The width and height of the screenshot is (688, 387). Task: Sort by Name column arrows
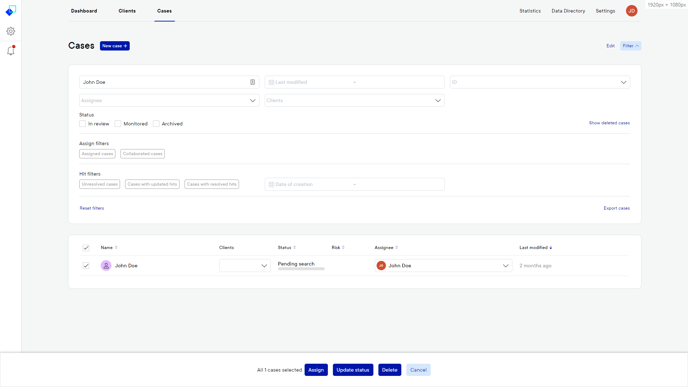pos(116,247)
